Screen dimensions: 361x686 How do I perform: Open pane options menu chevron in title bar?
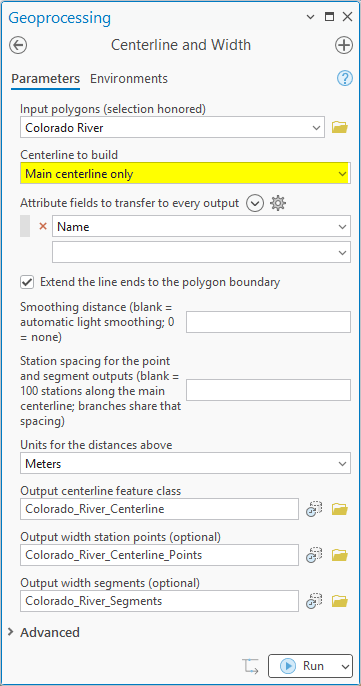310,17
